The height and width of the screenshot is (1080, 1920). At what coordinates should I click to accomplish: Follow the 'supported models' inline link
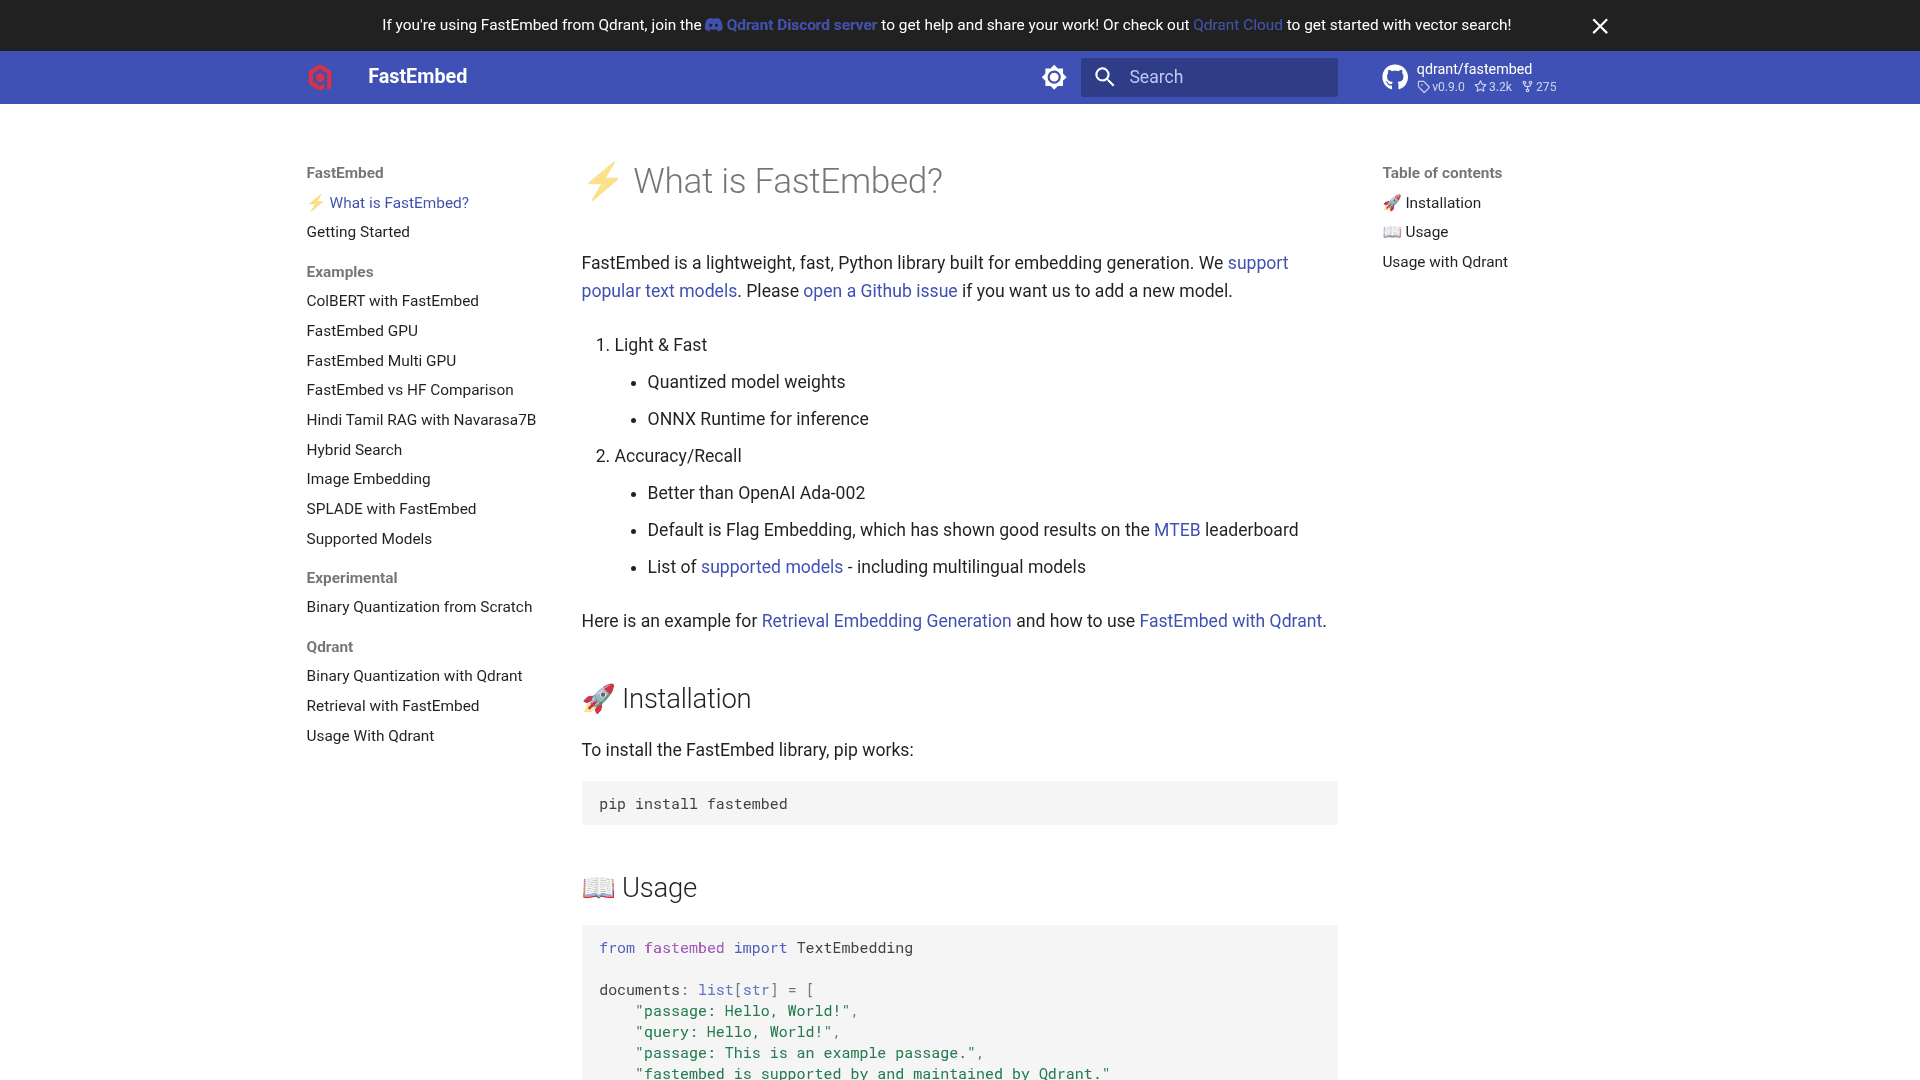coord(772,567)
